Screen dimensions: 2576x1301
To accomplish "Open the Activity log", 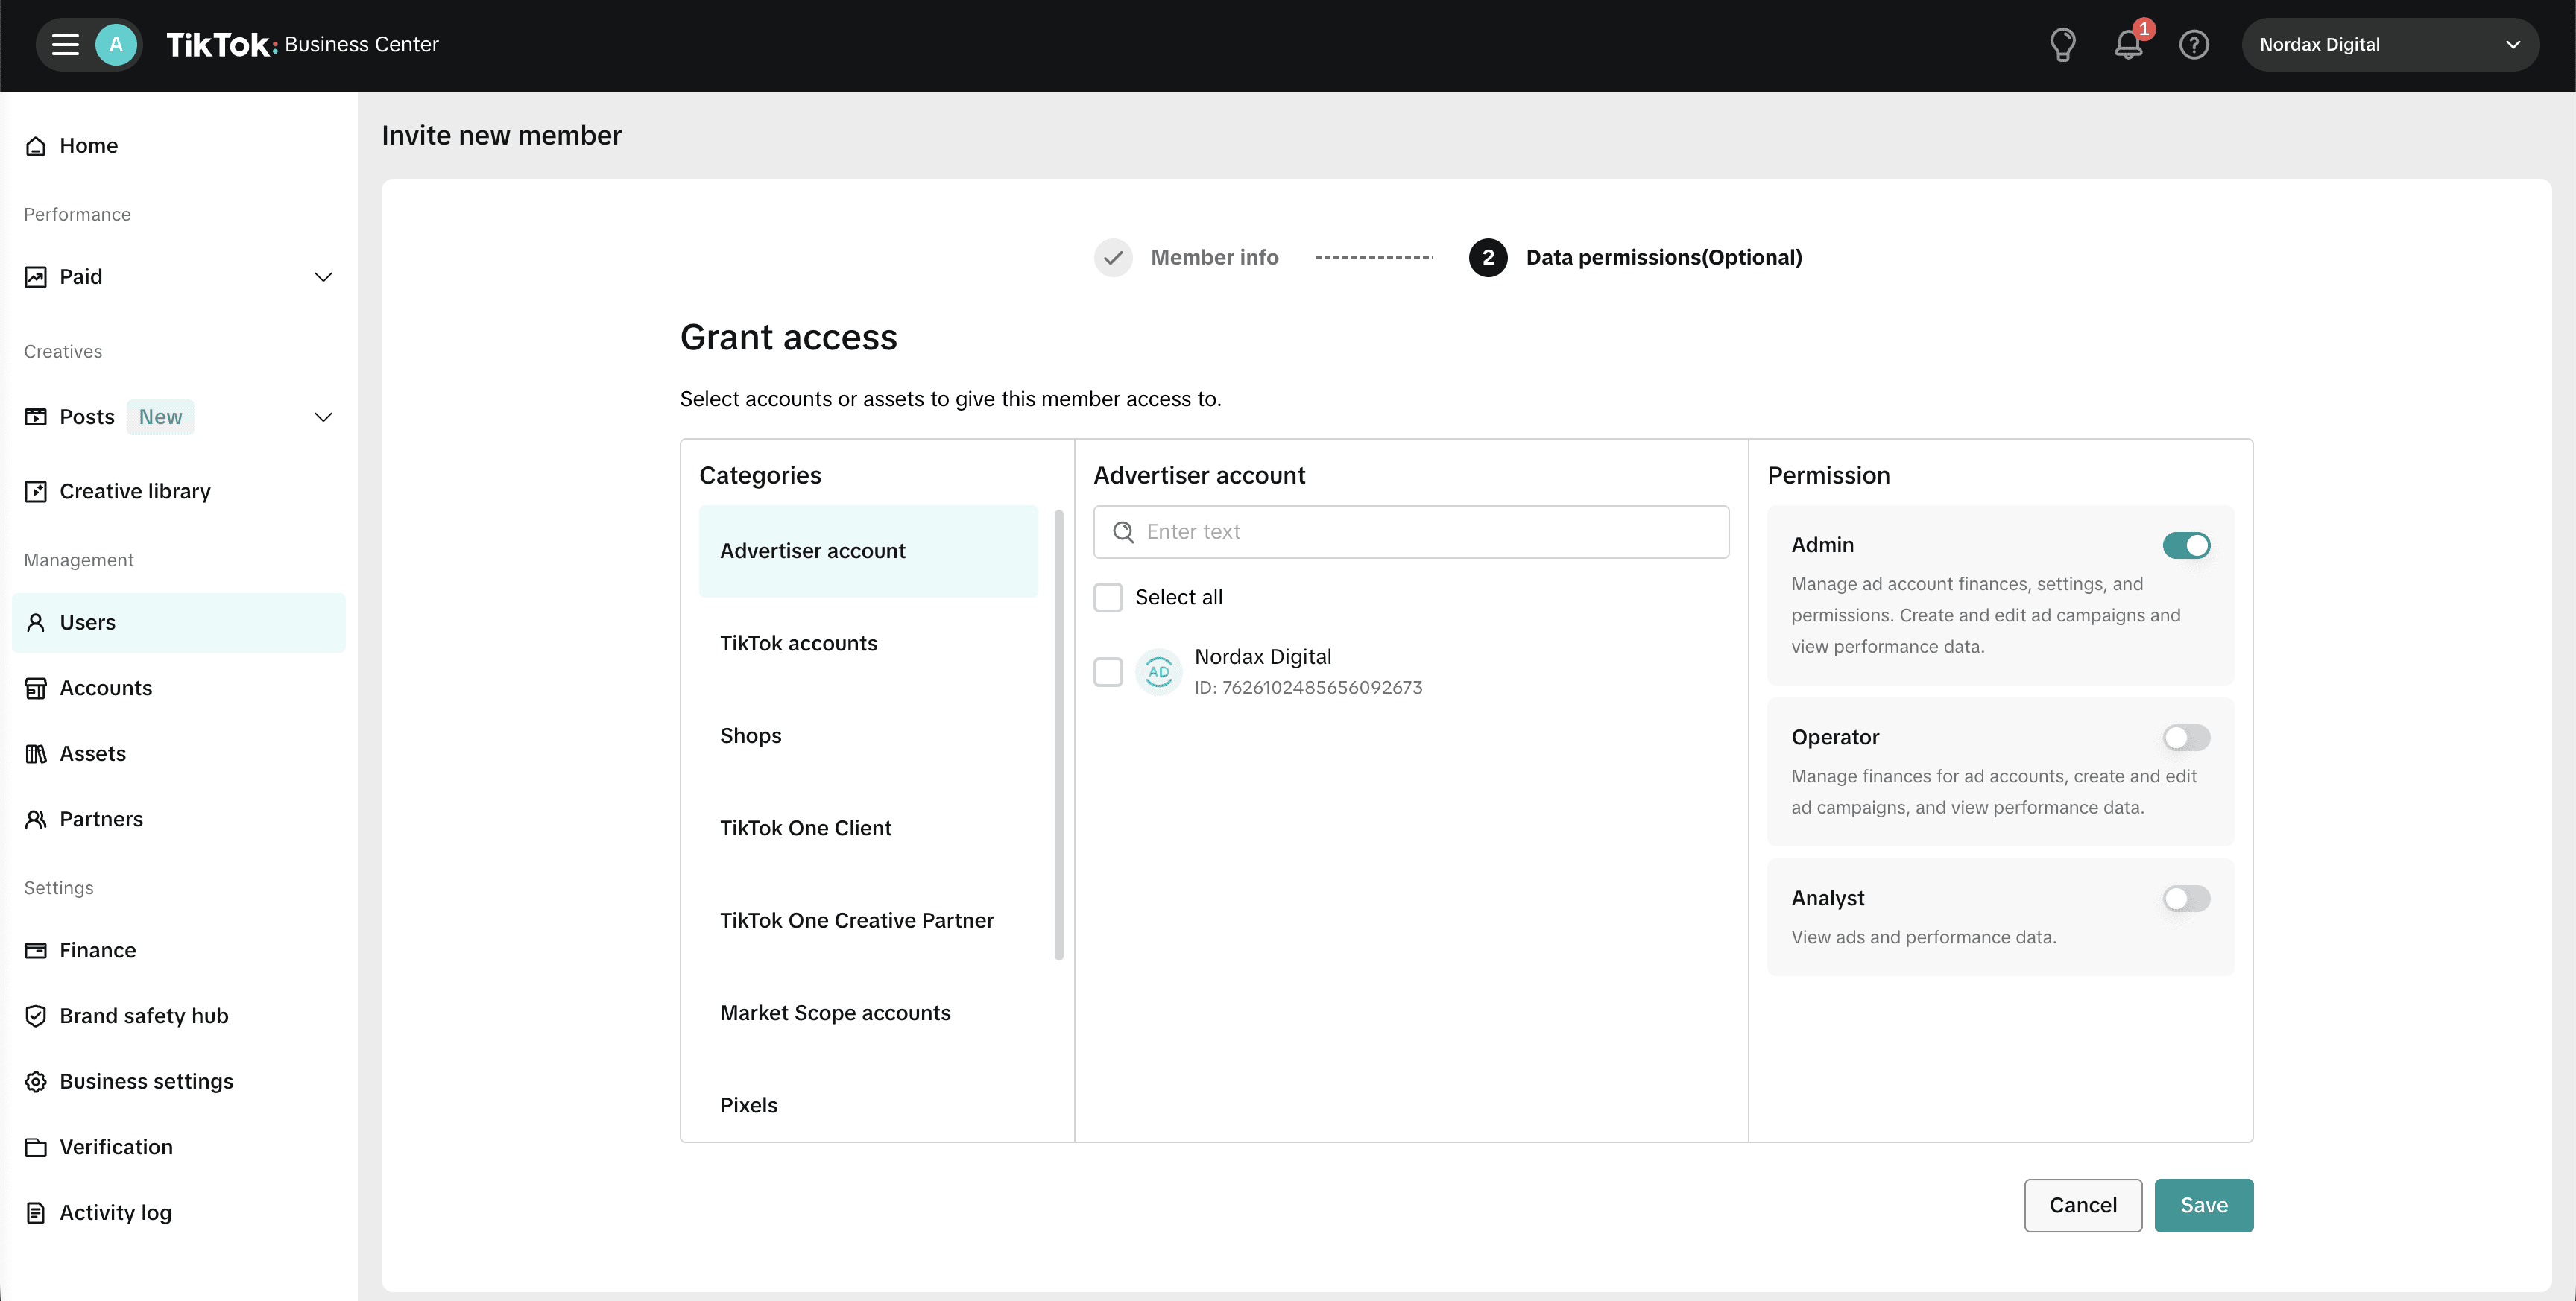I will pyautogui.click(x=115, y=1211).
